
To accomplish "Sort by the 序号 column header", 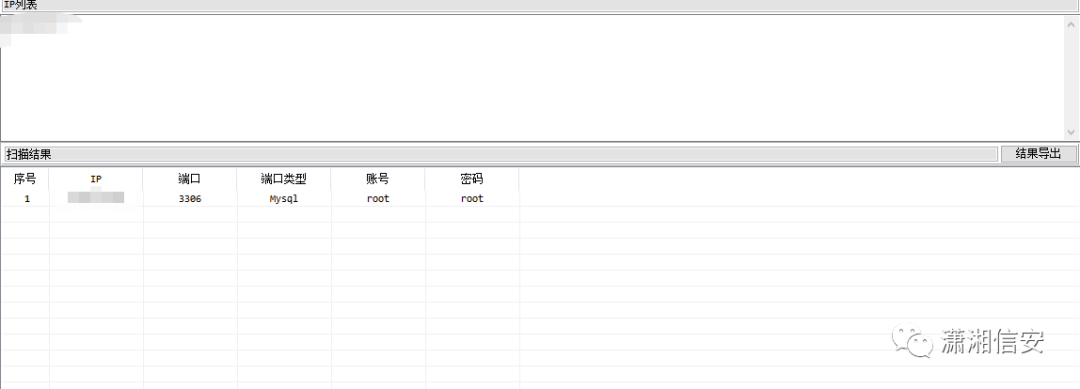I will (25, 179).
